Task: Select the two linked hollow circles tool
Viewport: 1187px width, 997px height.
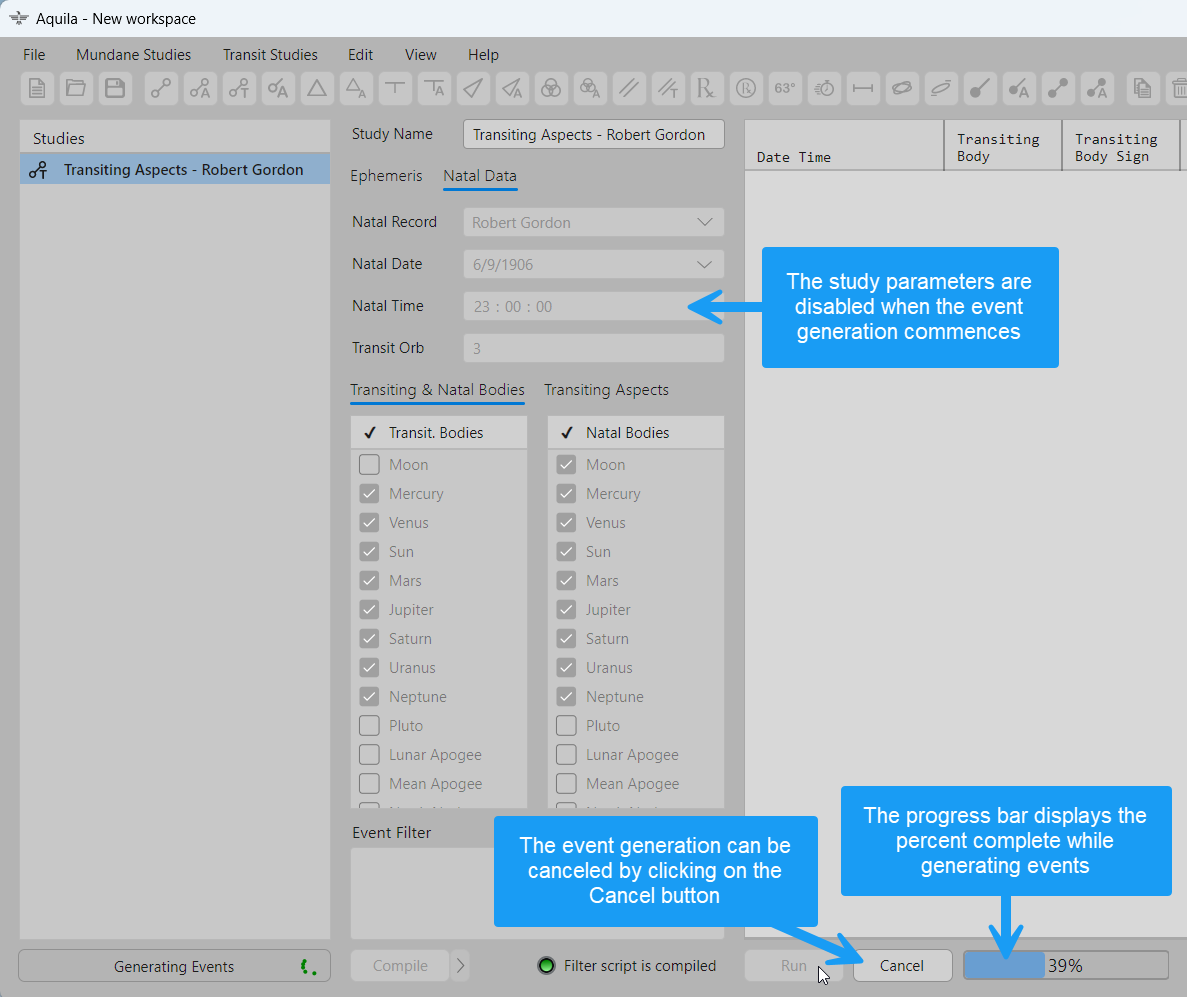Action: [160, 89]
